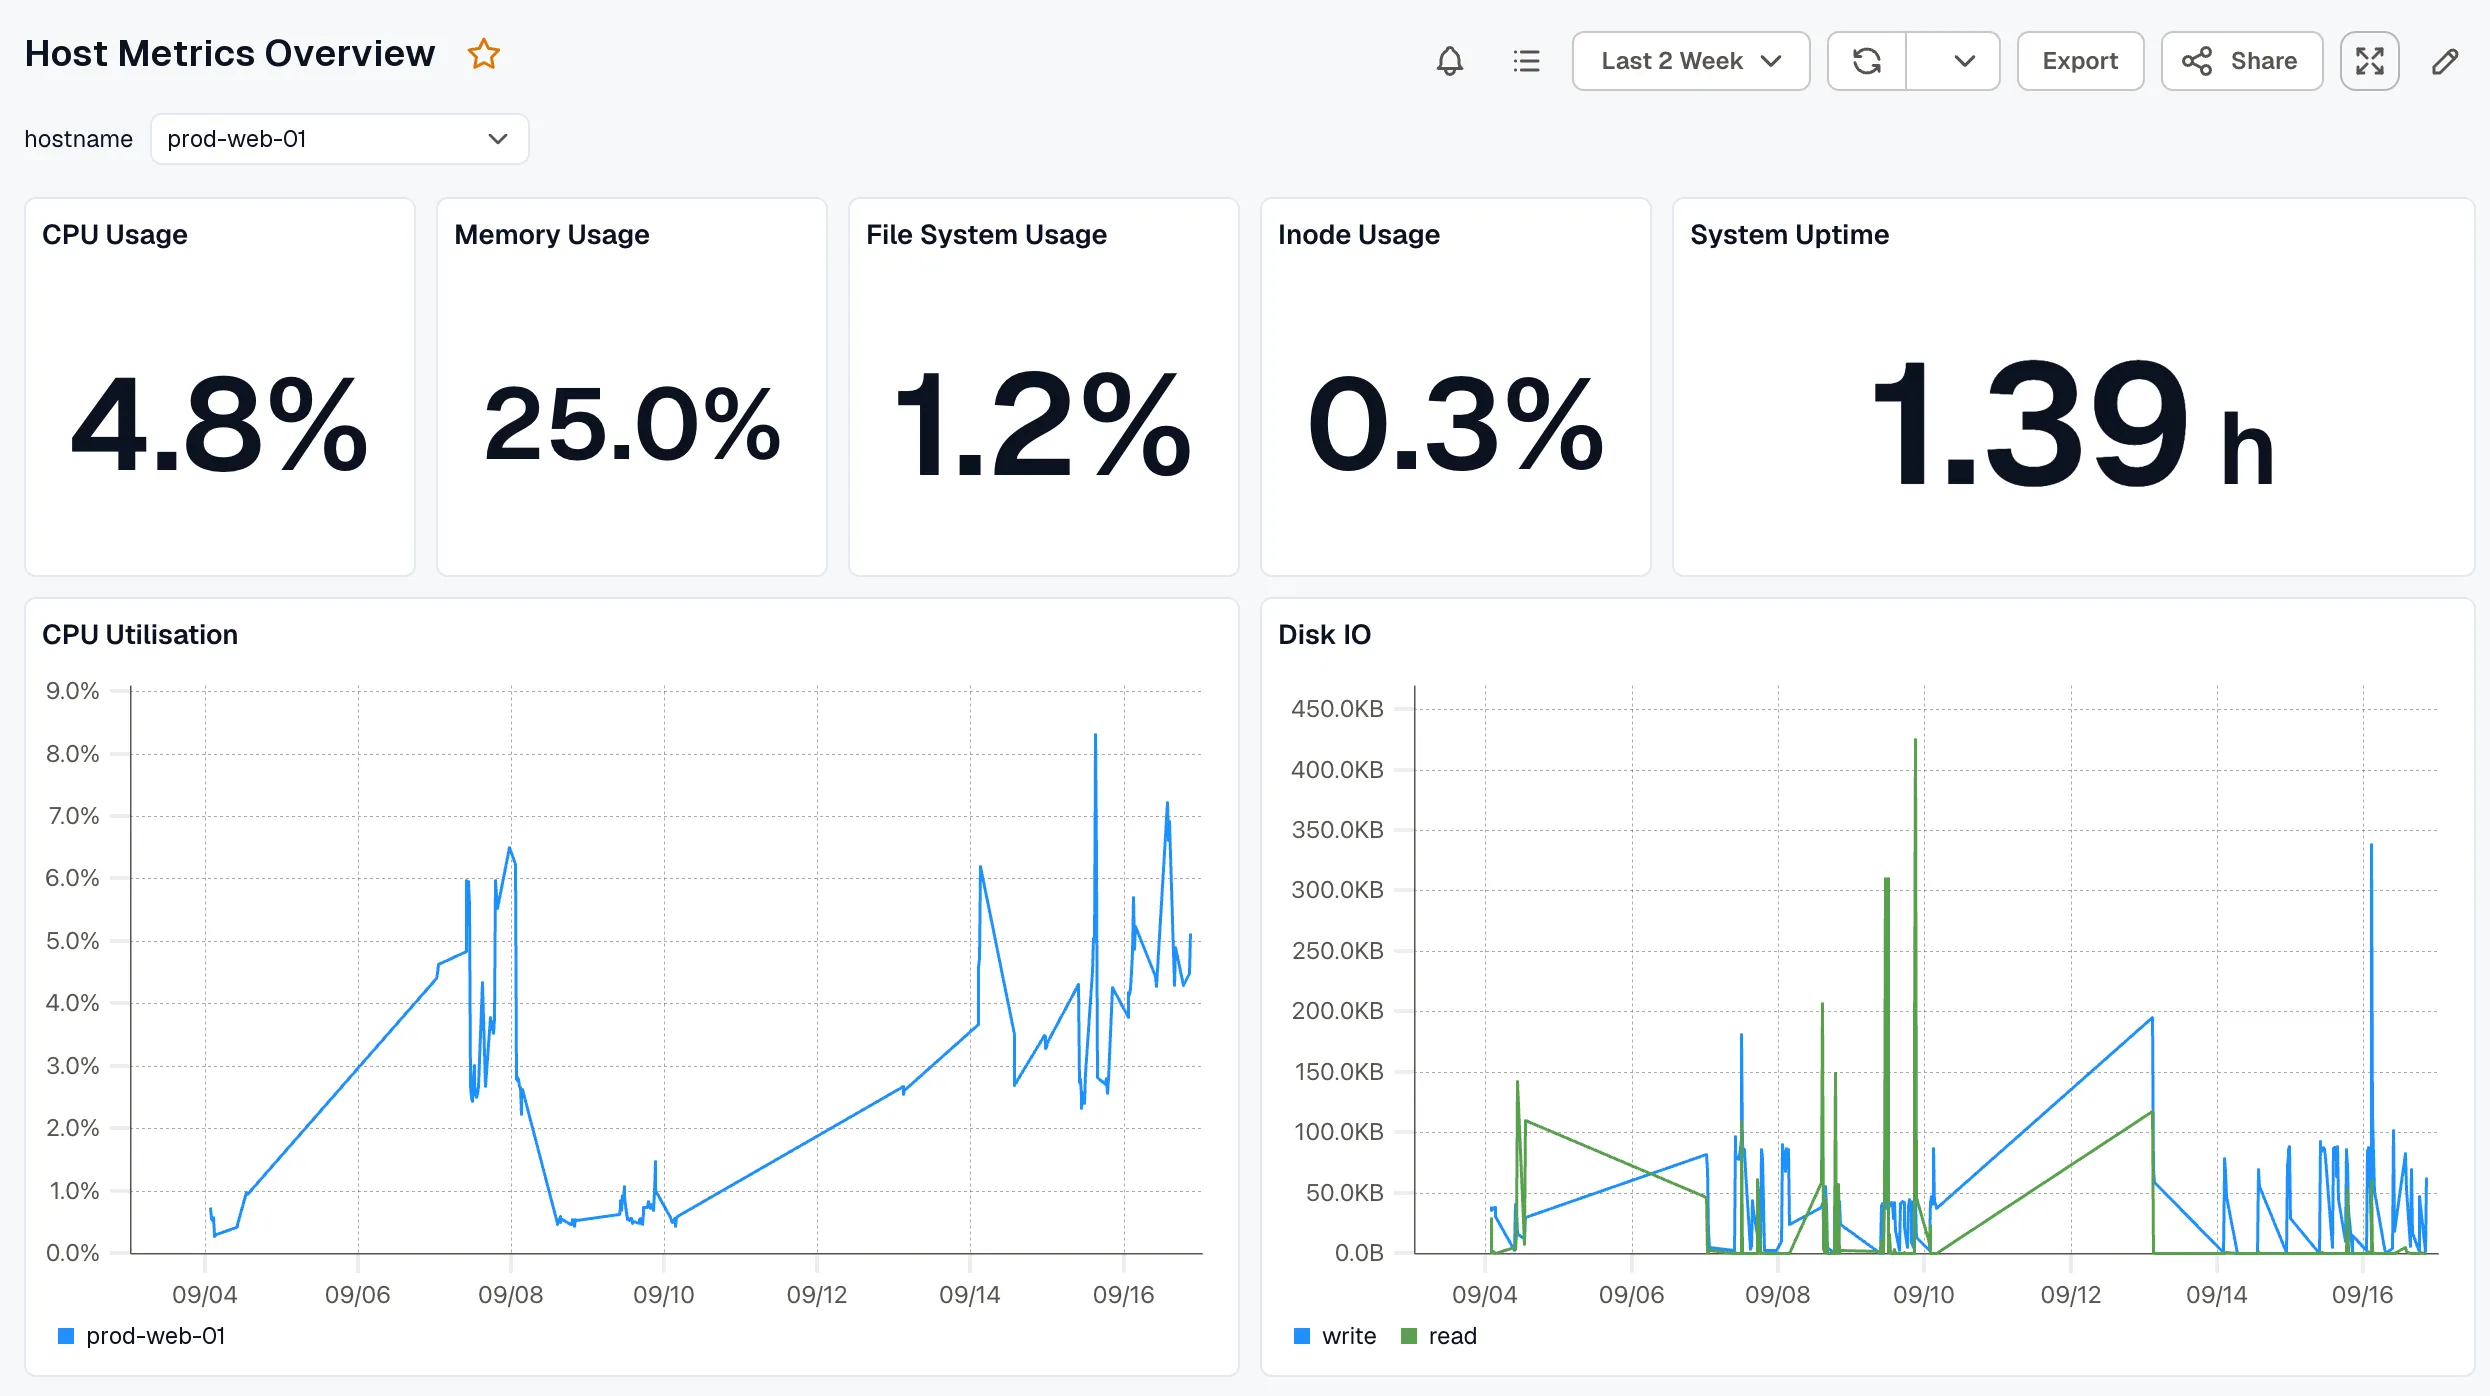The image size is (2490, 1396).
Task: Refresh the dashboard data
Action: pos(1867,61)
